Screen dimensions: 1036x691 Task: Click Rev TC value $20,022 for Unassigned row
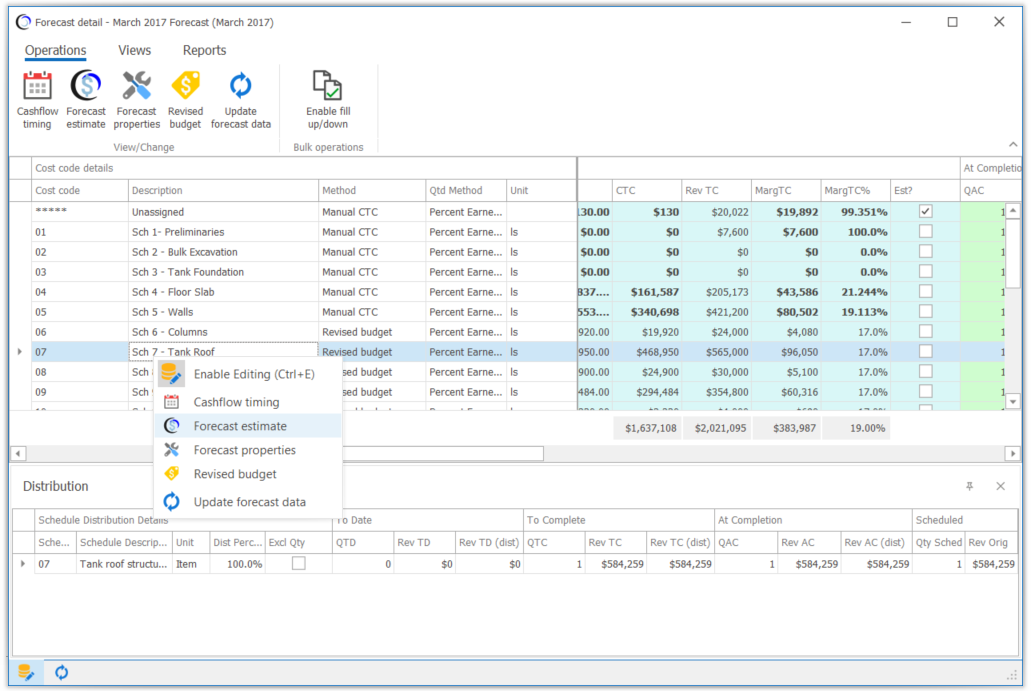click(x=716, y=212)
